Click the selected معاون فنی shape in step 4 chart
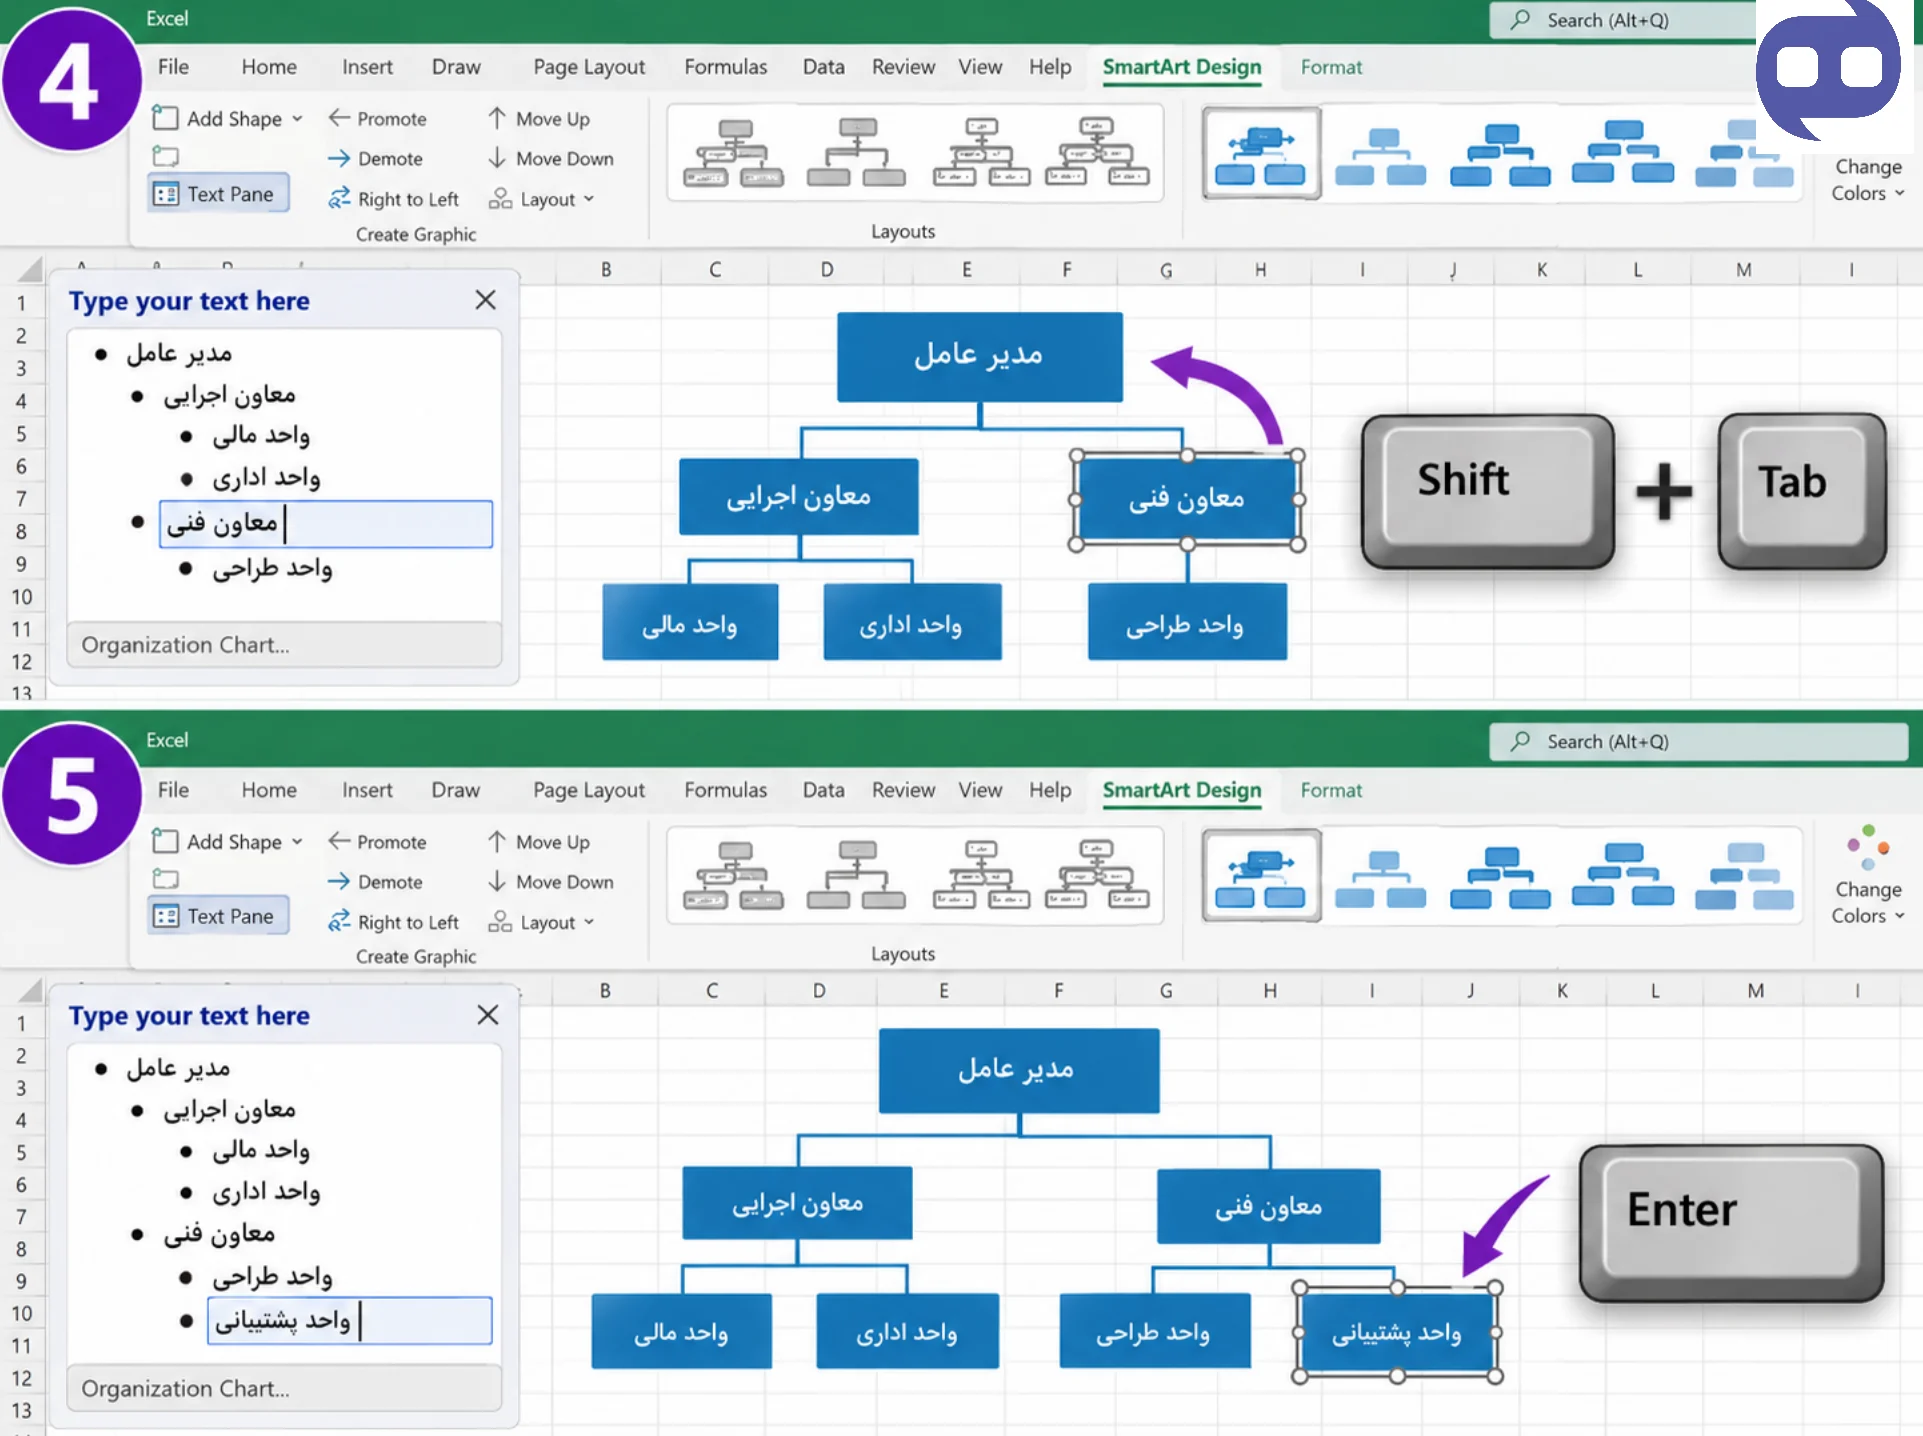 (x=1187, y=499)
